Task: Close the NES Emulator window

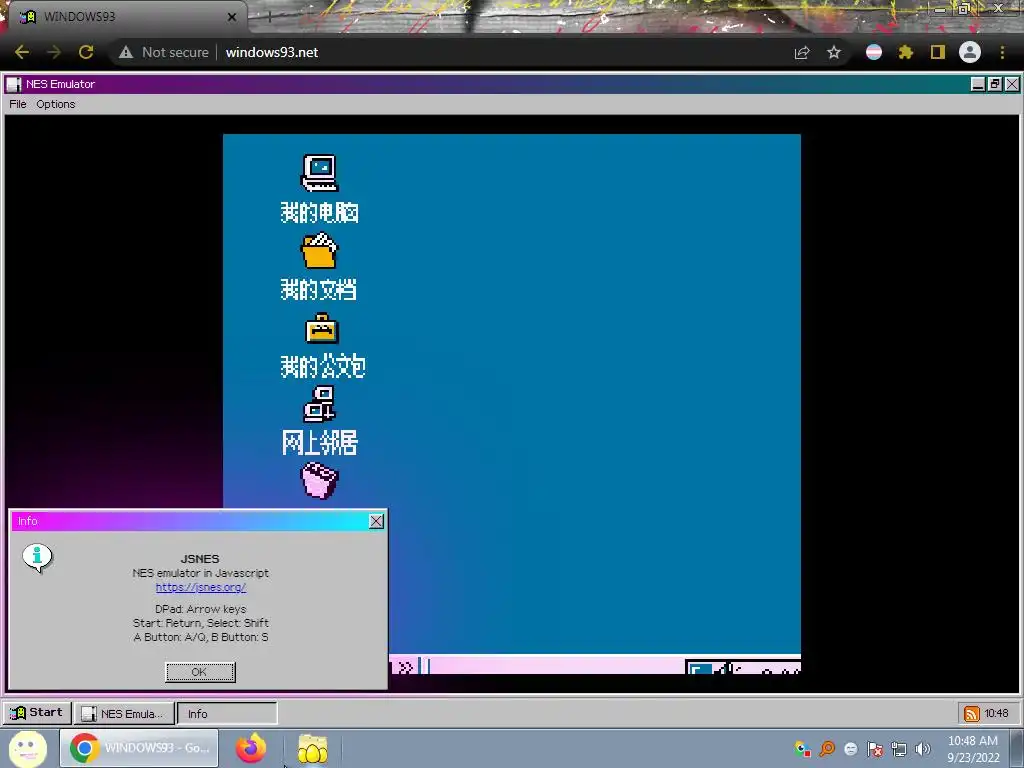Action: click(1012, 84)
